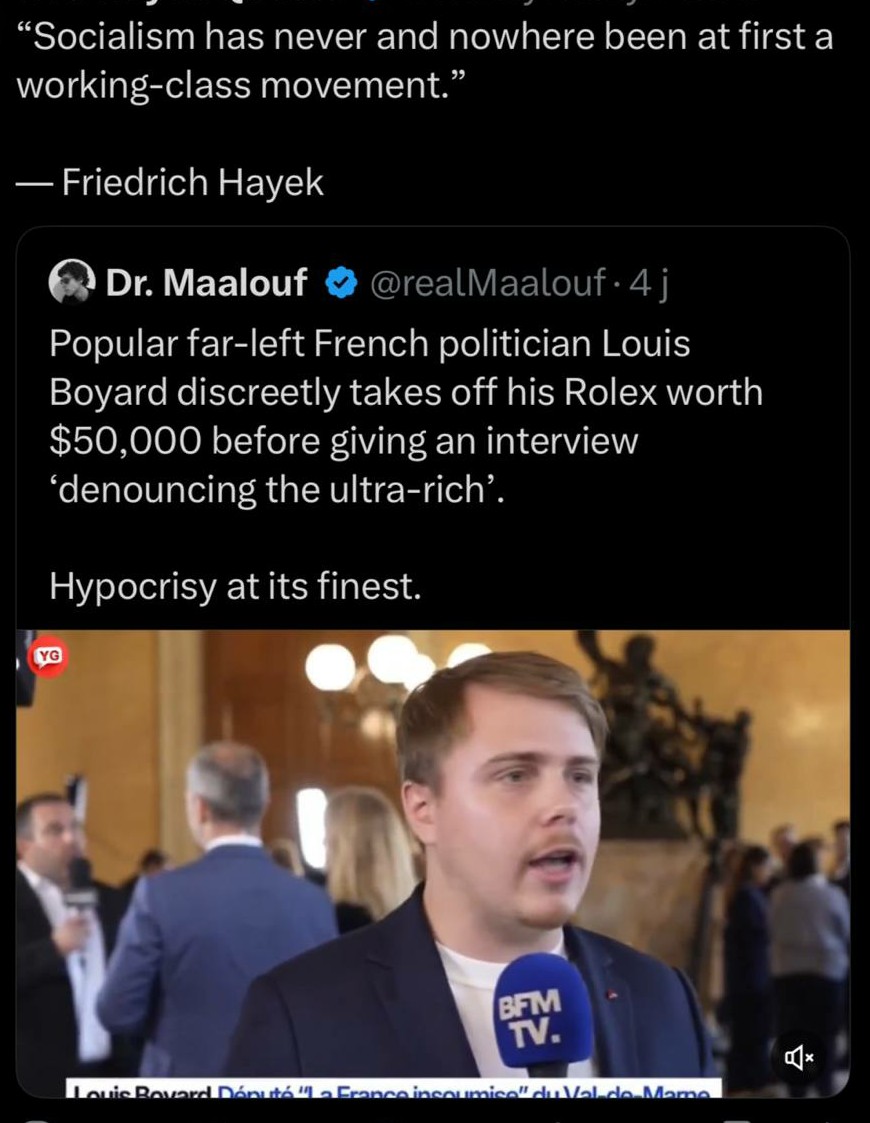Image resolution: width=870 pixels, height=1123 pixels.
Task: Click the "Hypocrisy at its finest." line
Action: (235, 587)
